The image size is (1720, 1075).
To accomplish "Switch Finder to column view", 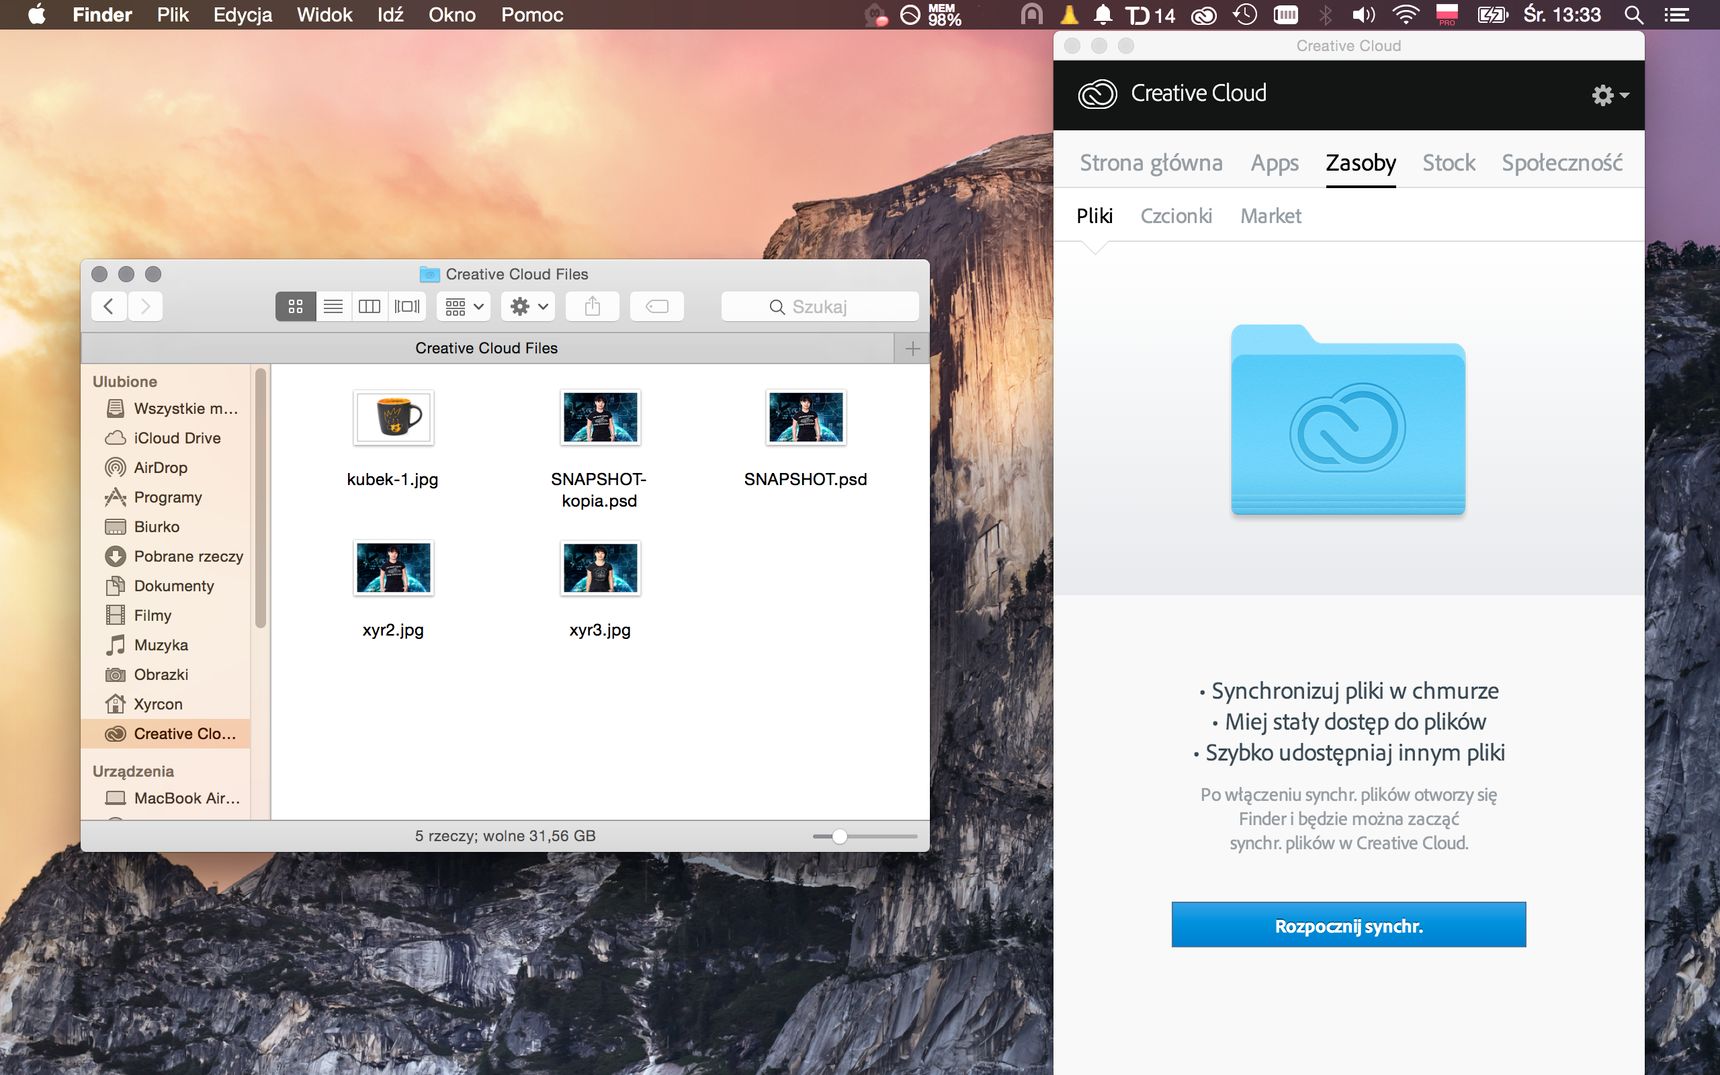I will pyautogui.click(x=369, y=306).
